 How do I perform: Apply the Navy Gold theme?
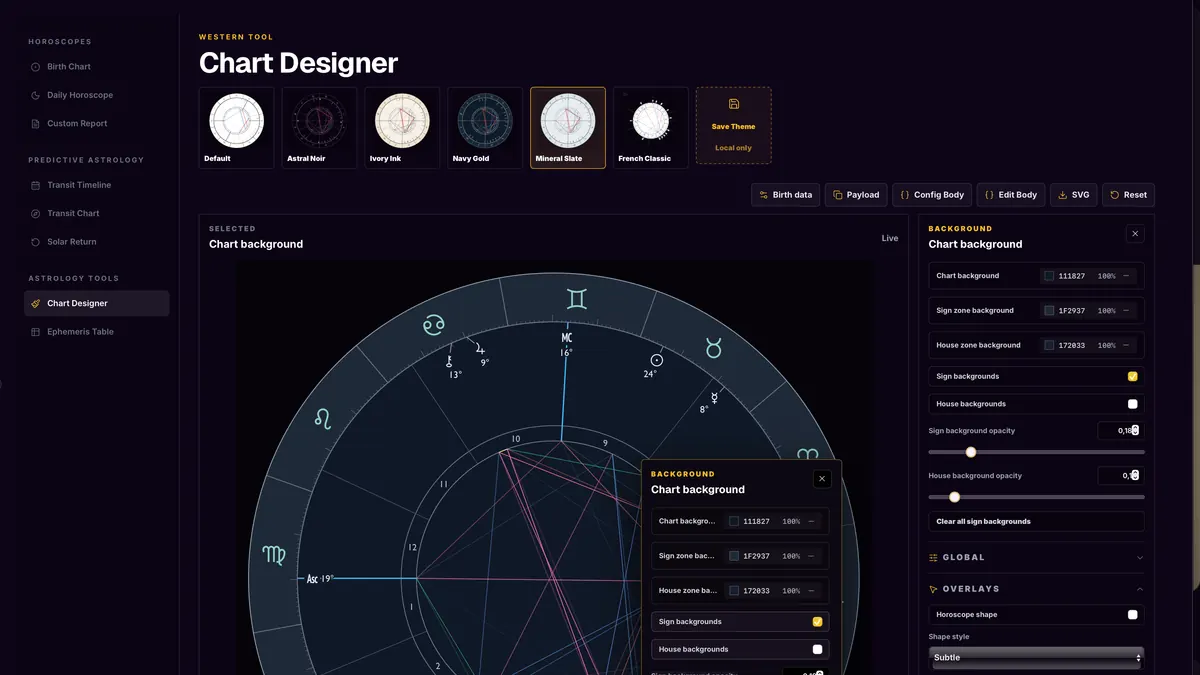[485, 128]
